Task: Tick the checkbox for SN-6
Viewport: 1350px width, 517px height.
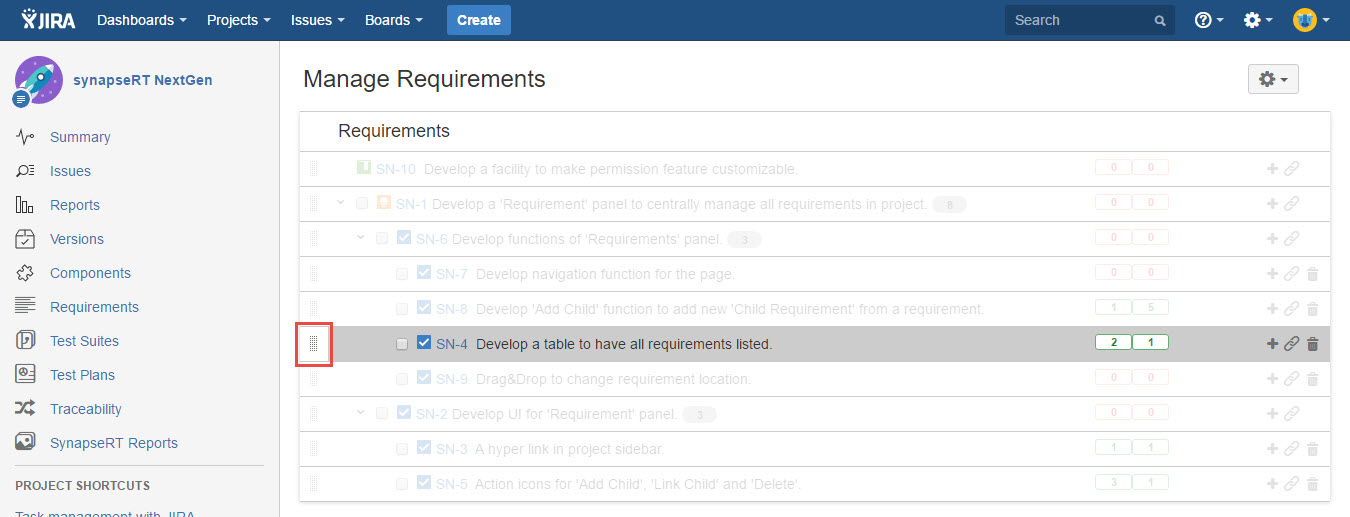Action: [382, 239]
